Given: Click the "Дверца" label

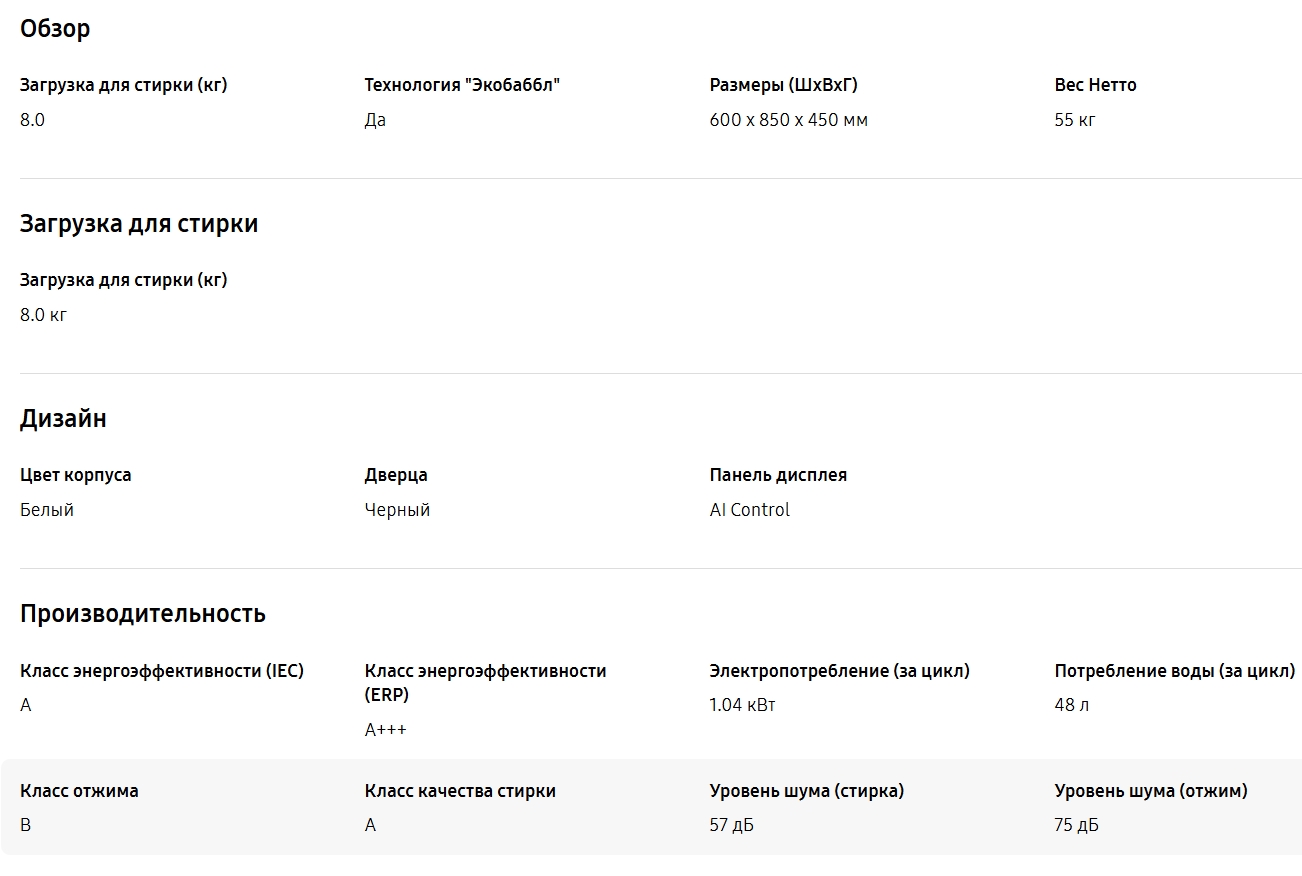Looking at the screenshot, I should tap(396, 475).
